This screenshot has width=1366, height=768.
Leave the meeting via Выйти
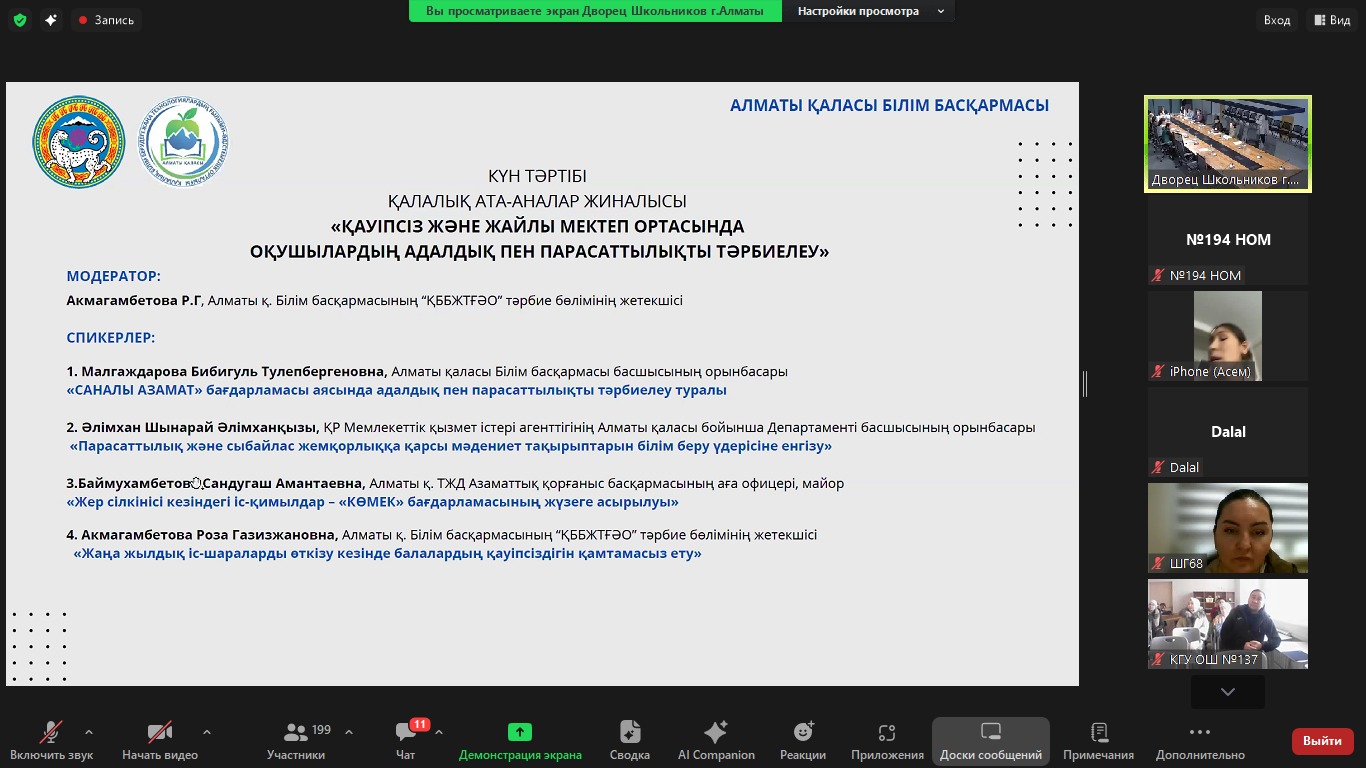tap(1322, 741)
